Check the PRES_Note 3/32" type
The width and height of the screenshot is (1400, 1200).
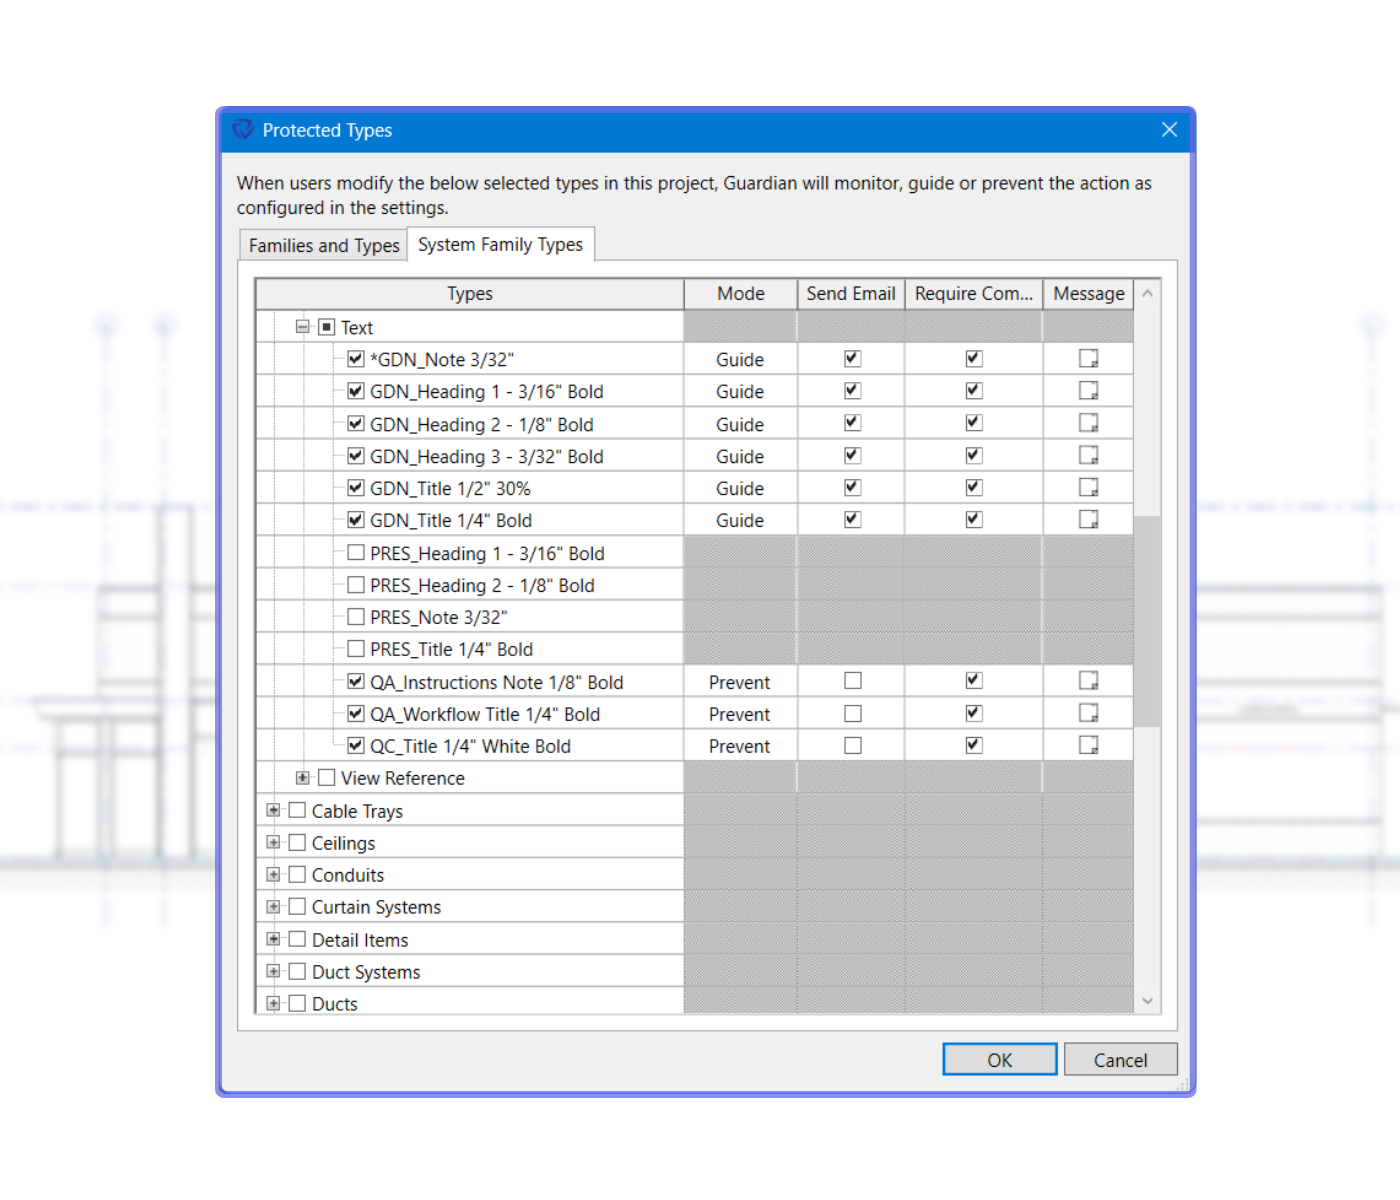(356, 617)
